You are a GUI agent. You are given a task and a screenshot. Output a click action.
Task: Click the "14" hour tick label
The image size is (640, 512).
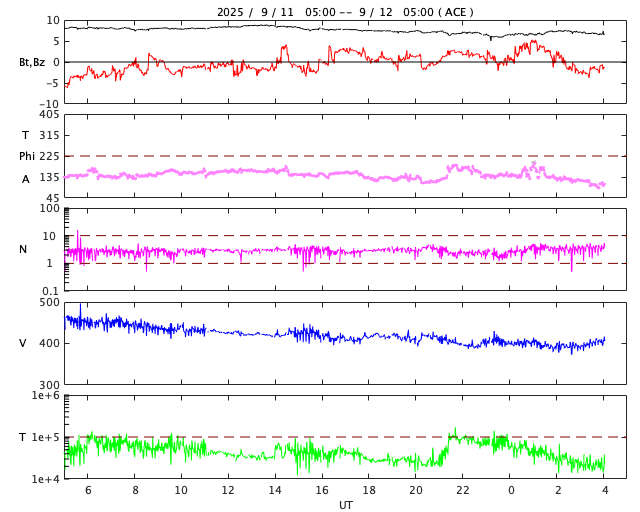tap(275, 490)
